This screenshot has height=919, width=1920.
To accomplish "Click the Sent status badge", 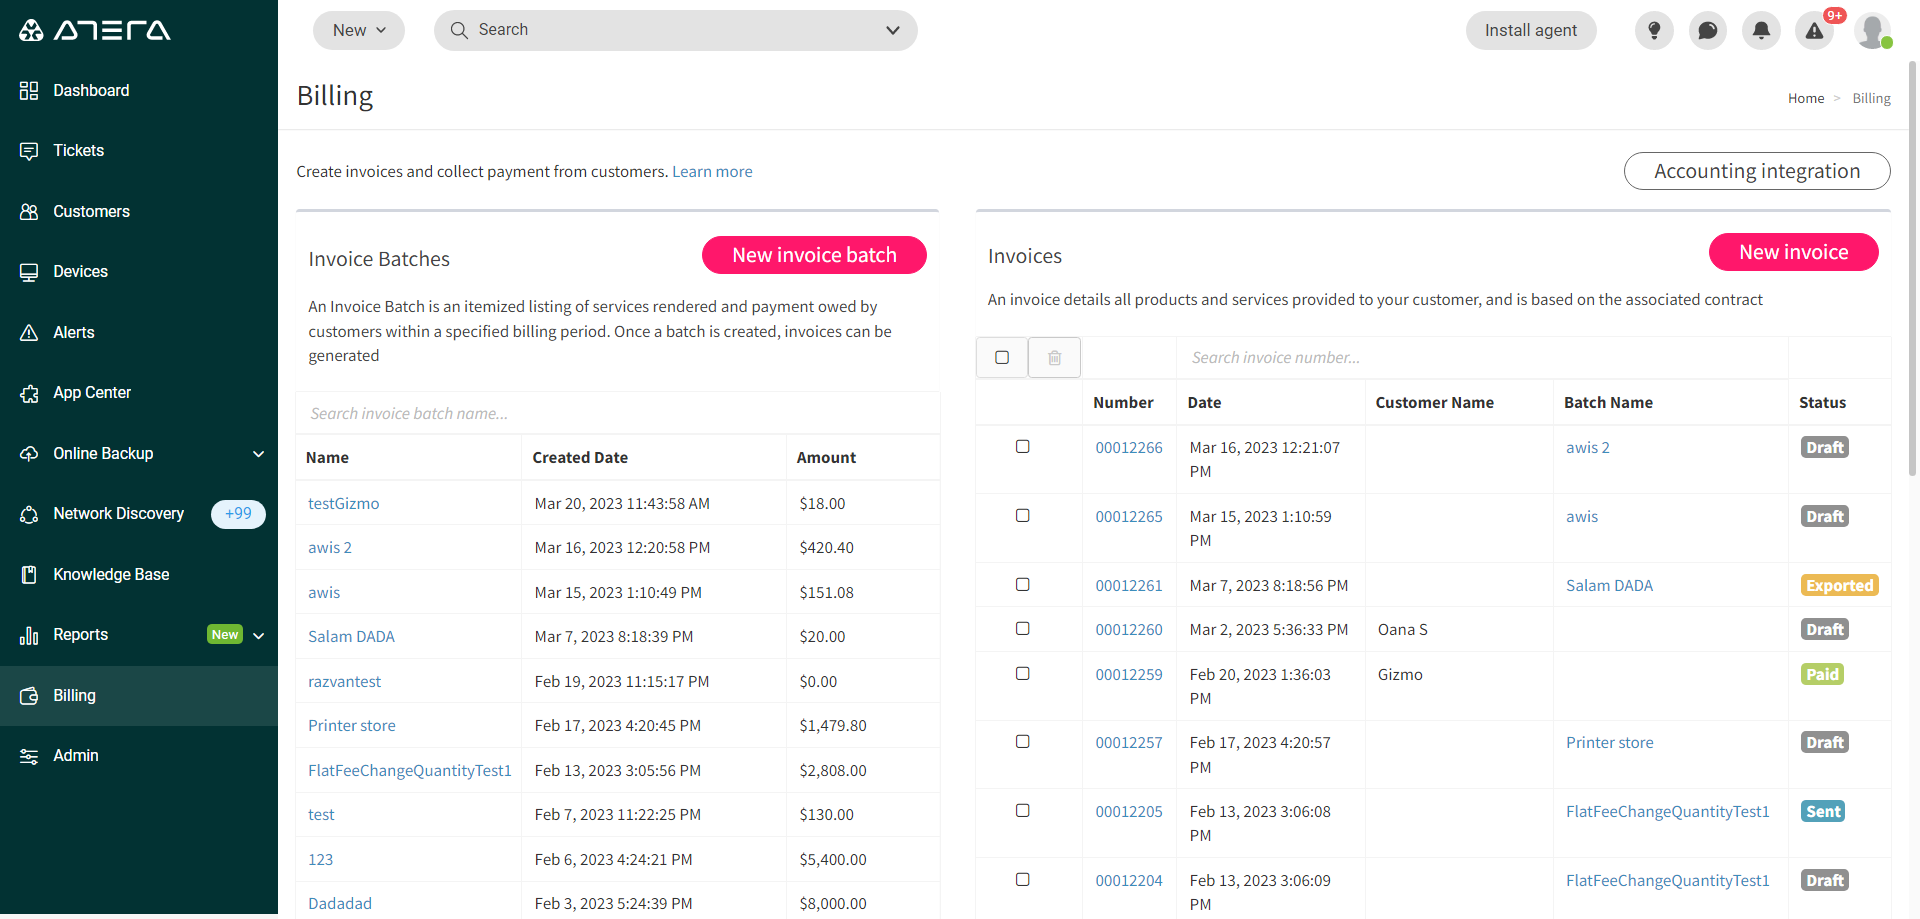I will coord(1823,811).
